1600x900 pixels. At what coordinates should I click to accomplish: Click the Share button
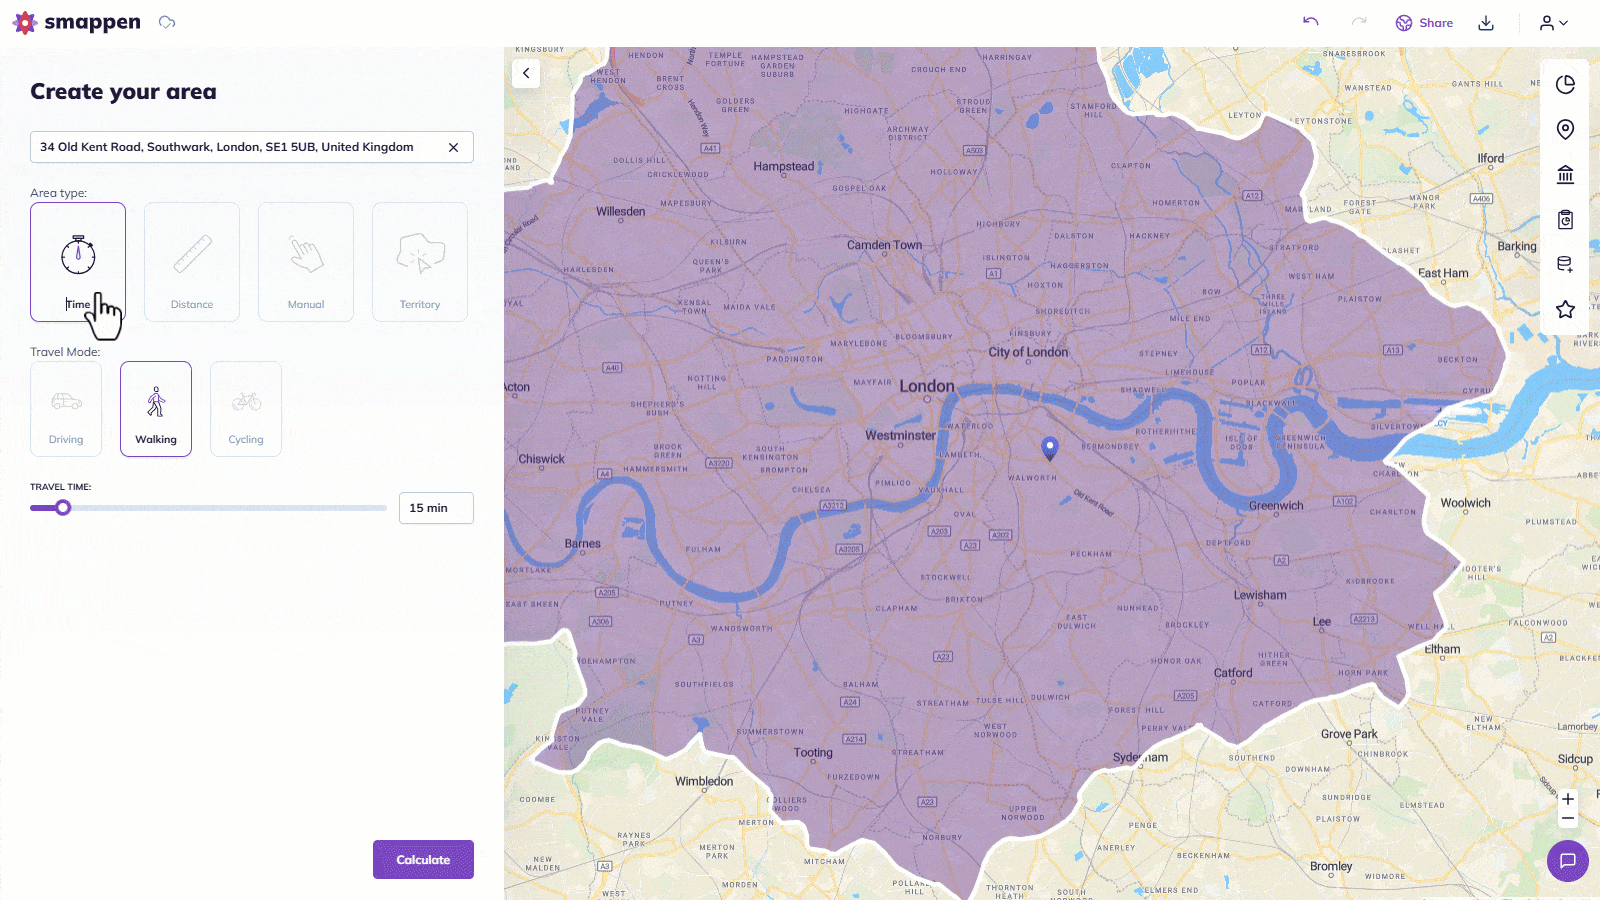[x=1424, y=23]
